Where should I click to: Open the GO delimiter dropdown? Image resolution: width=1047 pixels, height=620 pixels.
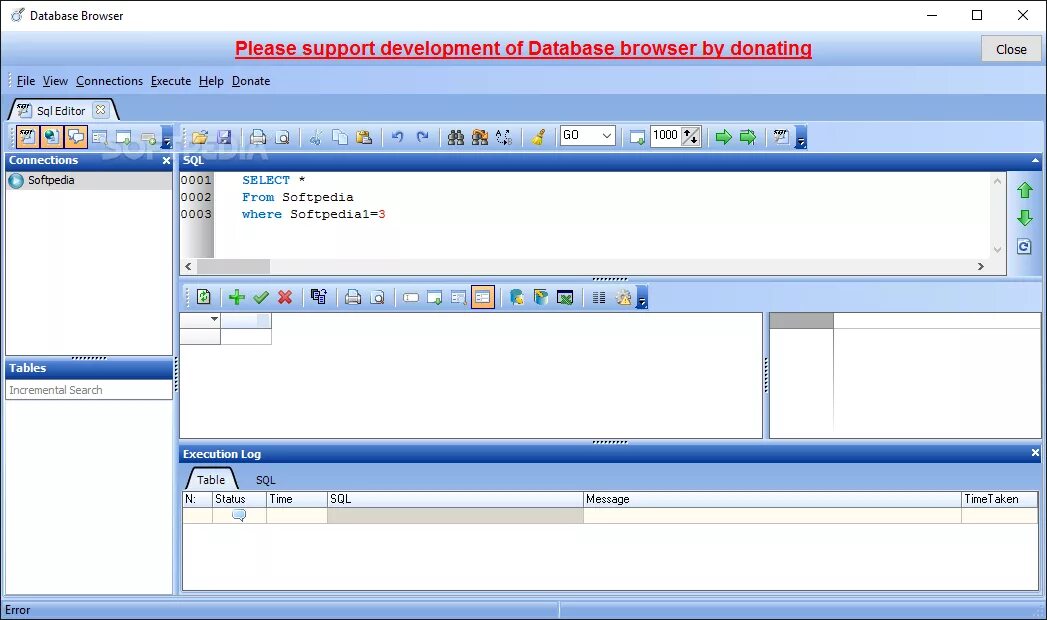point(606,136)
